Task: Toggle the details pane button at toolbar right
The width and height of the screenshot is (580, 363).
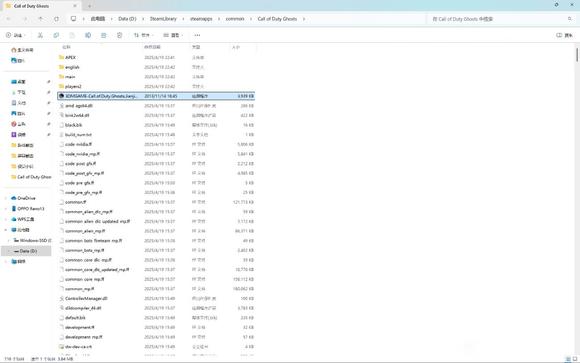Action: coord(564,35)
